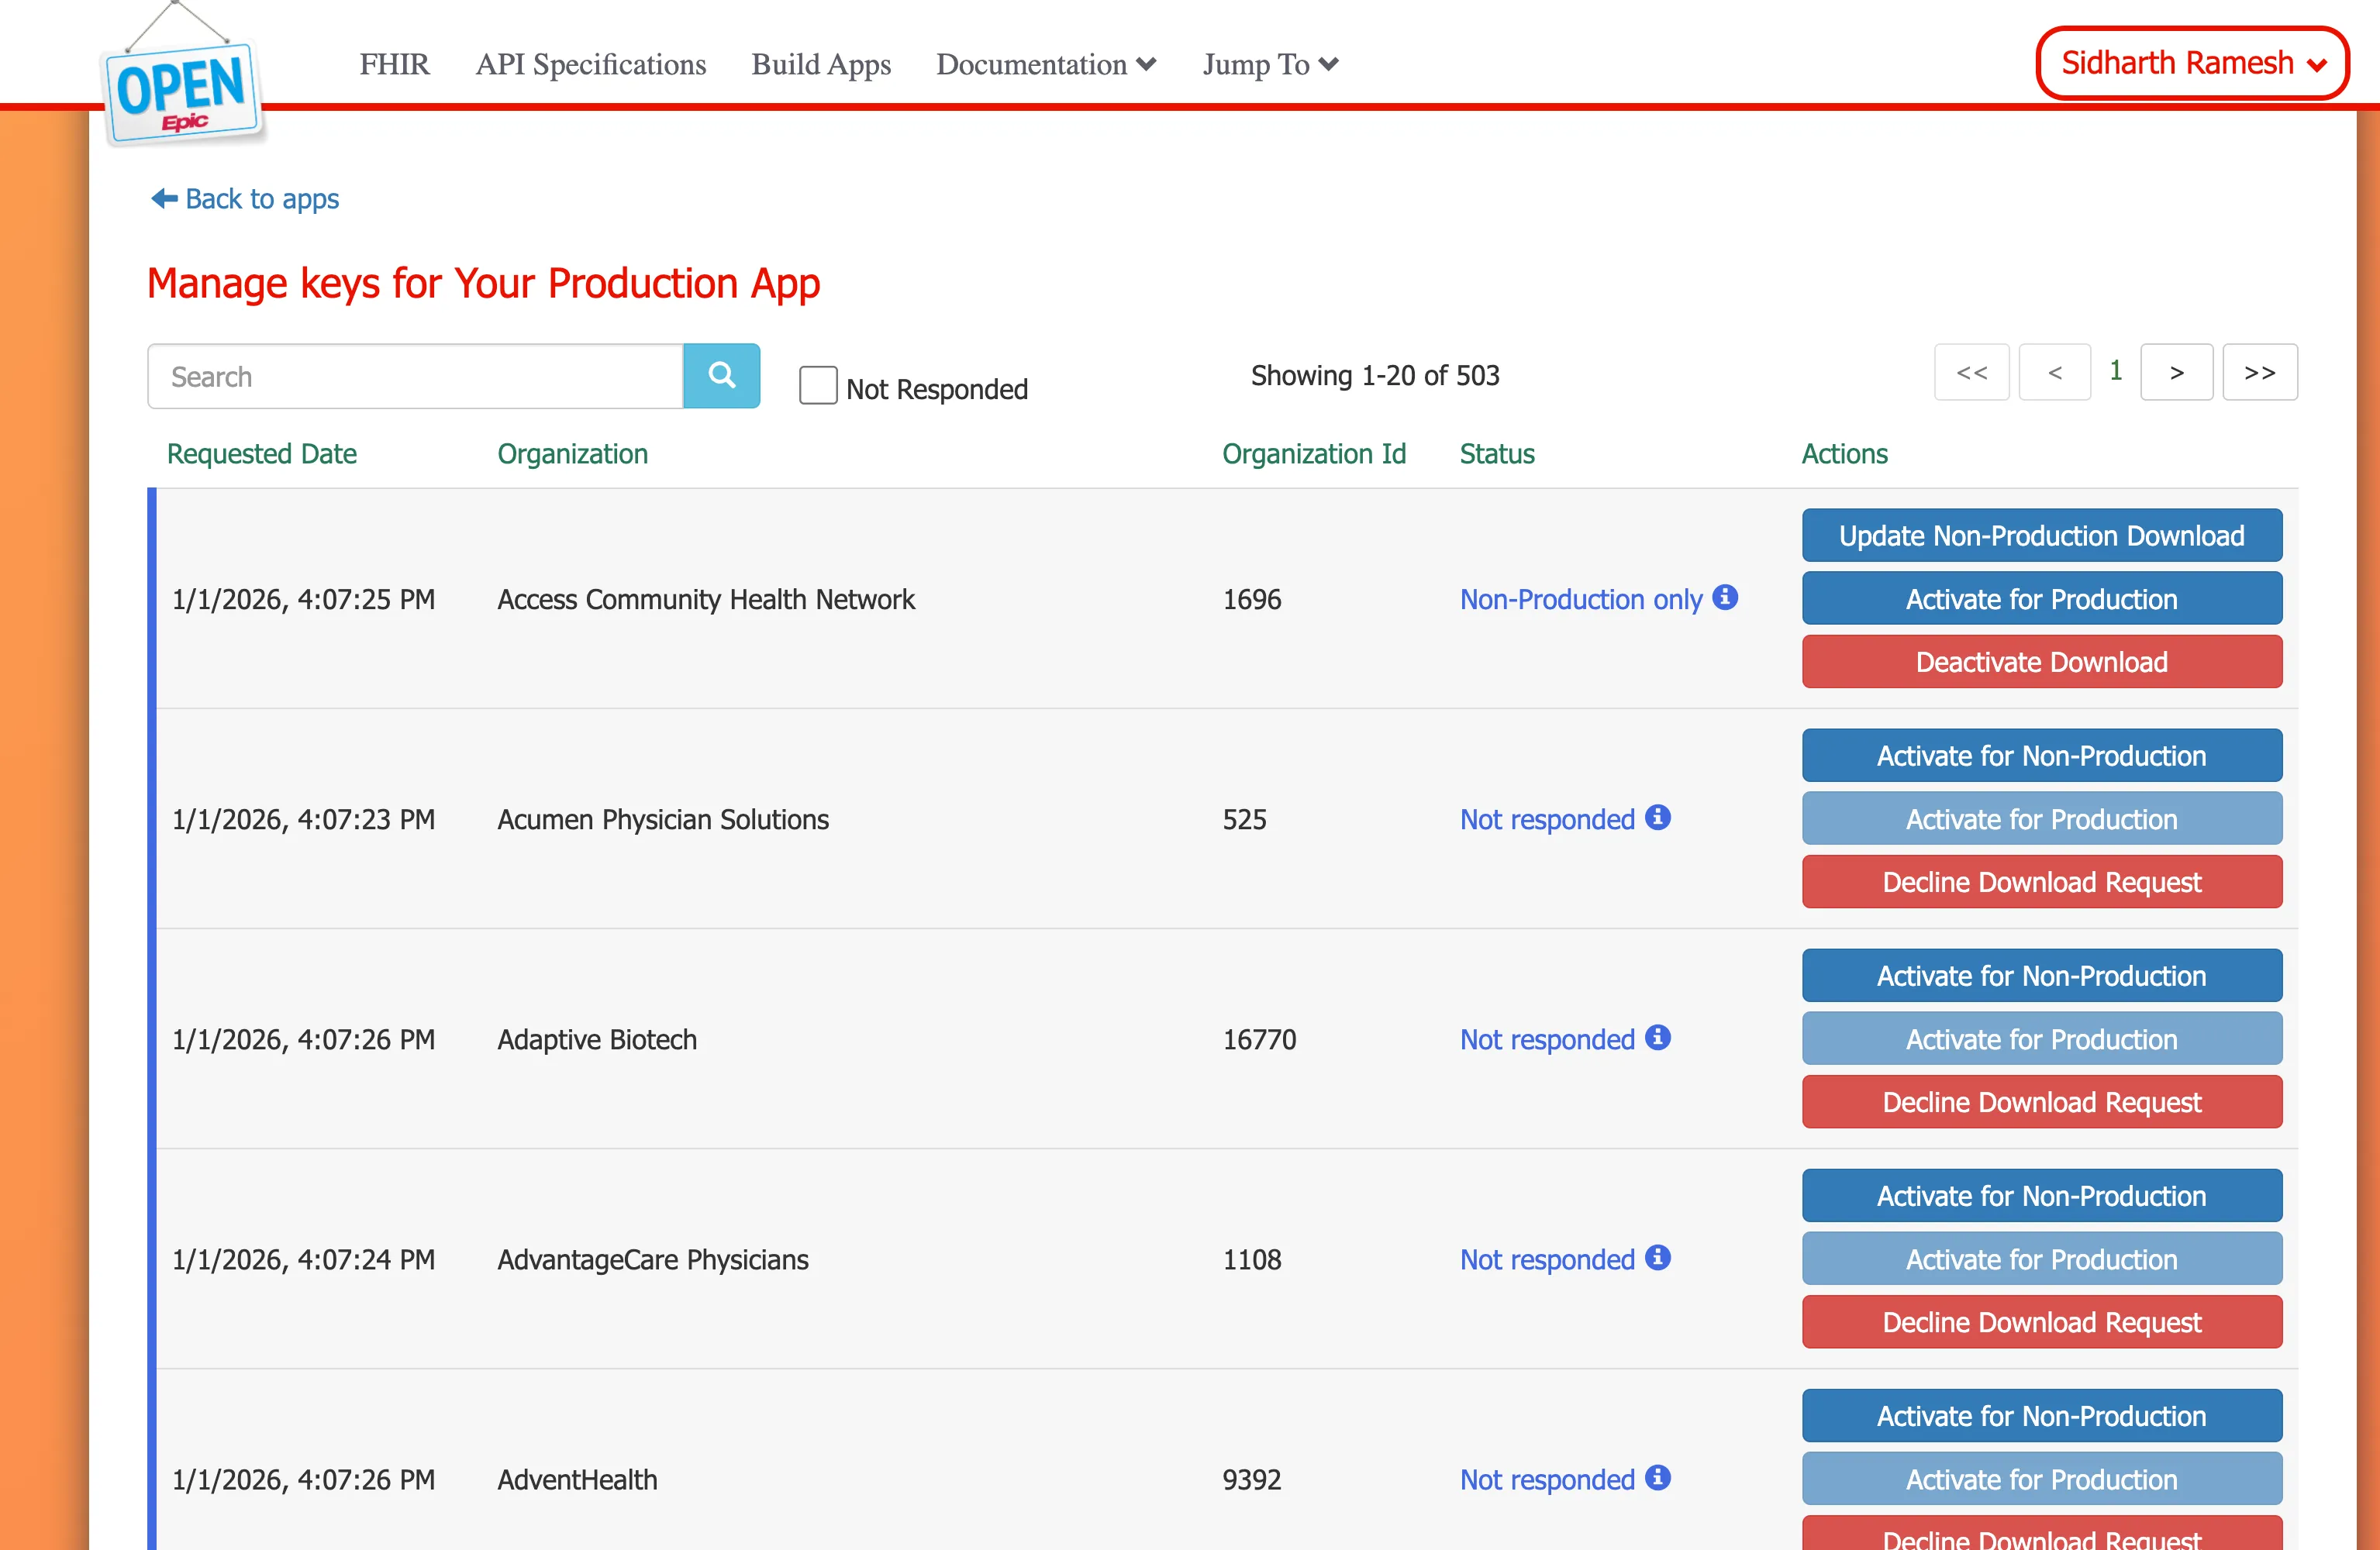The height and width of the screenshot is (1550, 2380).
Task: Open the Sidharth Ramesh account menu
Action: click(x=2192, y=63)
